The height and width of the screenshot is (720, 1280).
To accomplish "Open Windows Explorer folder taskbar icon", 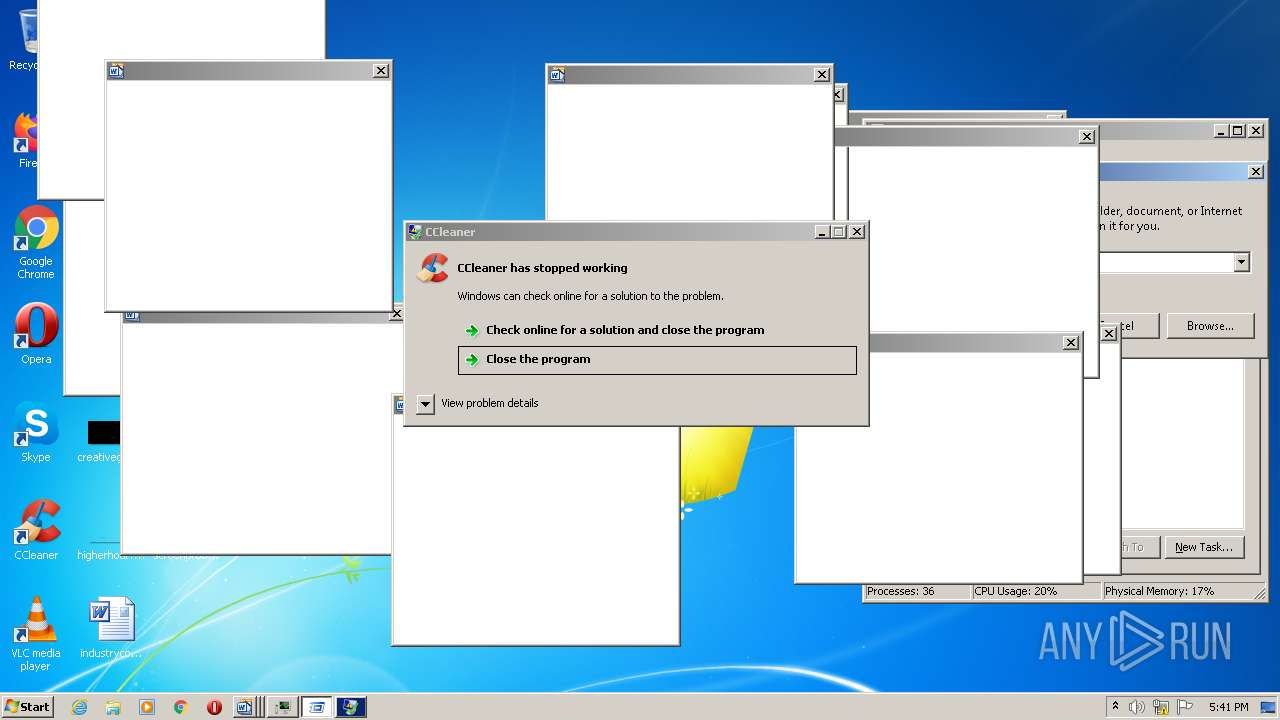I will click(113, 707).
